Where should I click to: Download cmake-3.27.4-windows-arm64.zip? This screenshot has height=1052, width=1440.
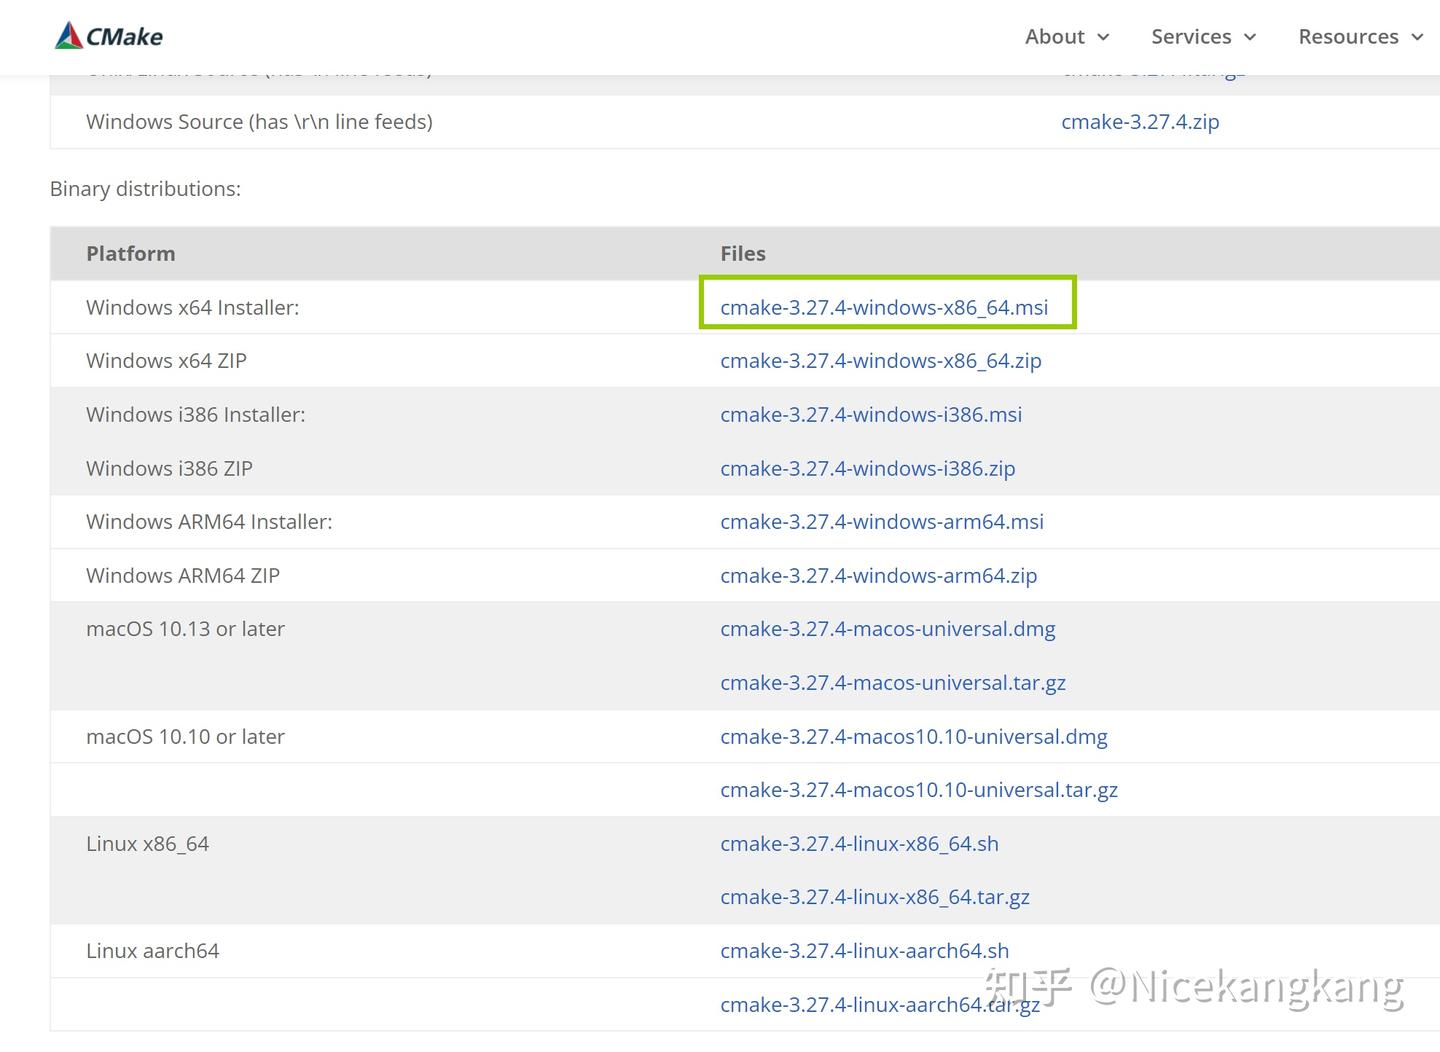pos(878,575)
